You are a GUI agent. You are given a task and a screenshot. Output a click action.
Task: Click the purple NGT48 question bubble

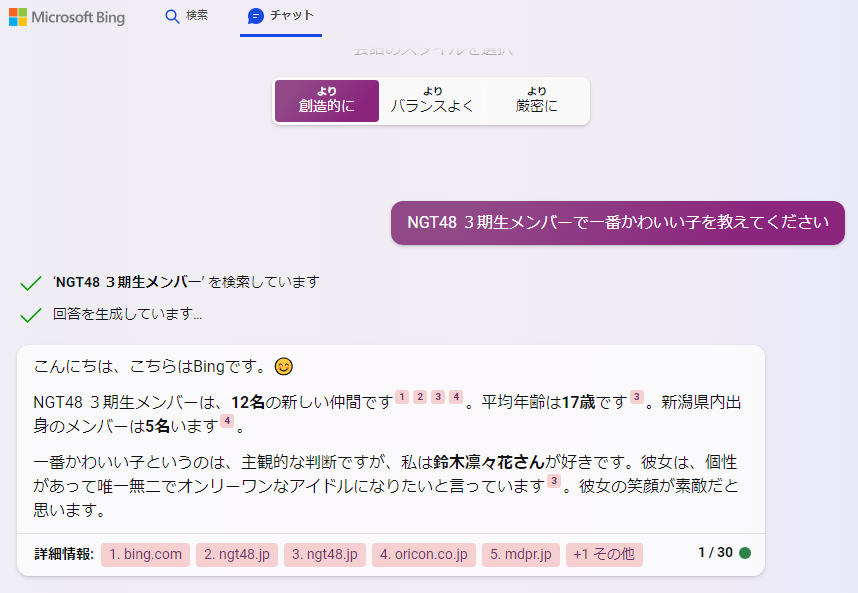click(x=618, y=223)
